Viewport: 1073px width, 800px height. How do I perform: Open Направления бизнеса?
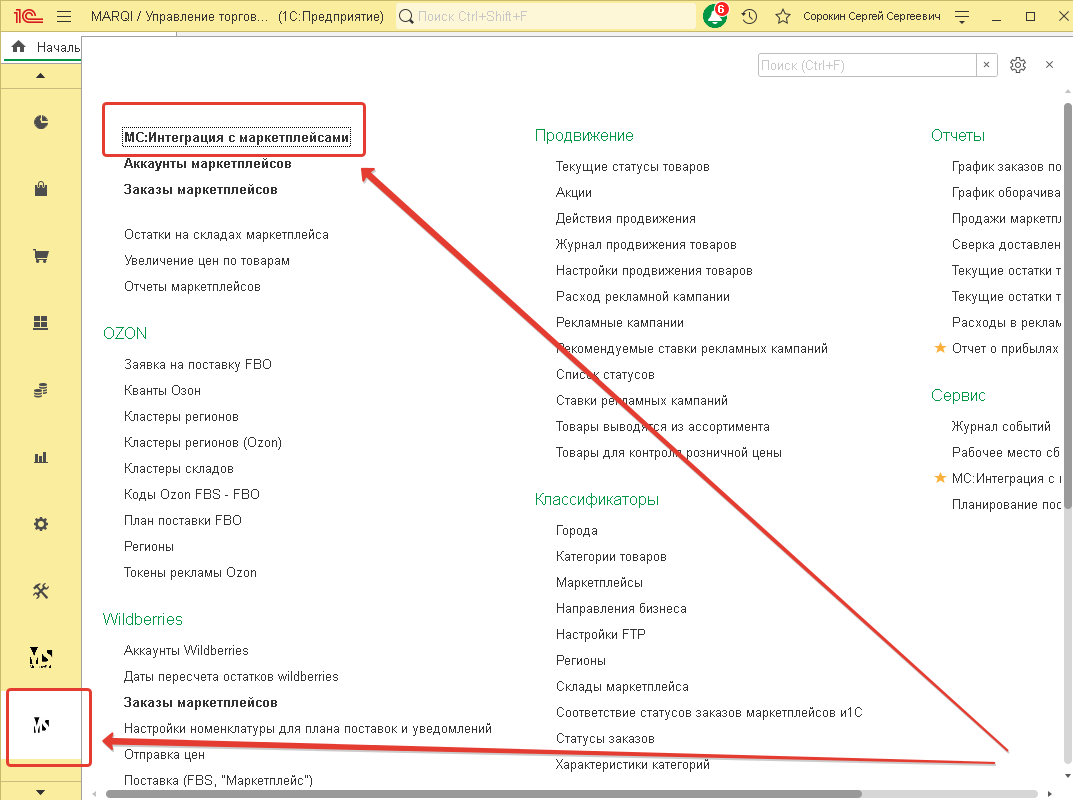pyautogui.click(x=621, y=608)
